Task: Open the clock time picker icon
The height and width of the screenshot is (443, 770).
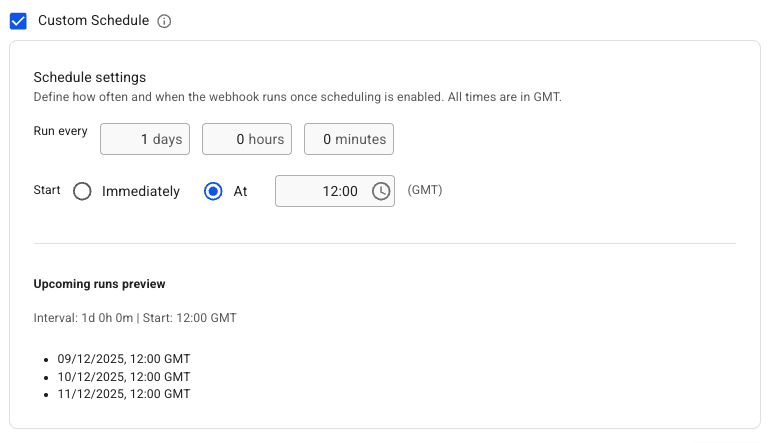Action: tap(381, 191)
